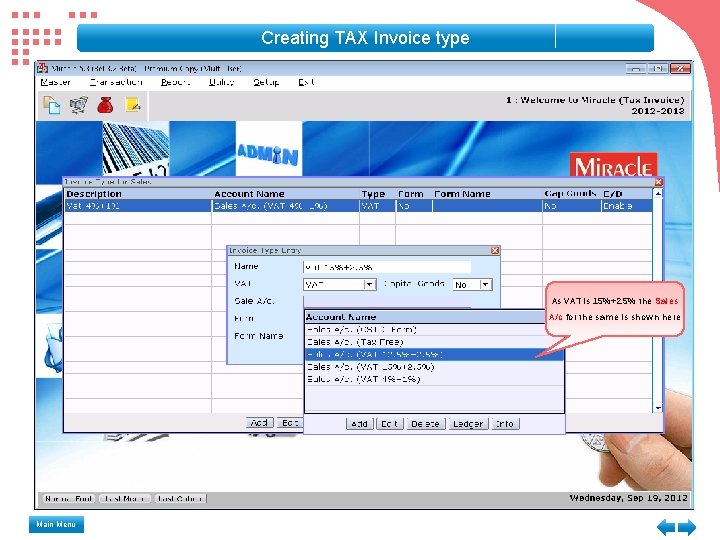Open the Utility menu
Screen dimensions: 720x540
coord(221,82)
